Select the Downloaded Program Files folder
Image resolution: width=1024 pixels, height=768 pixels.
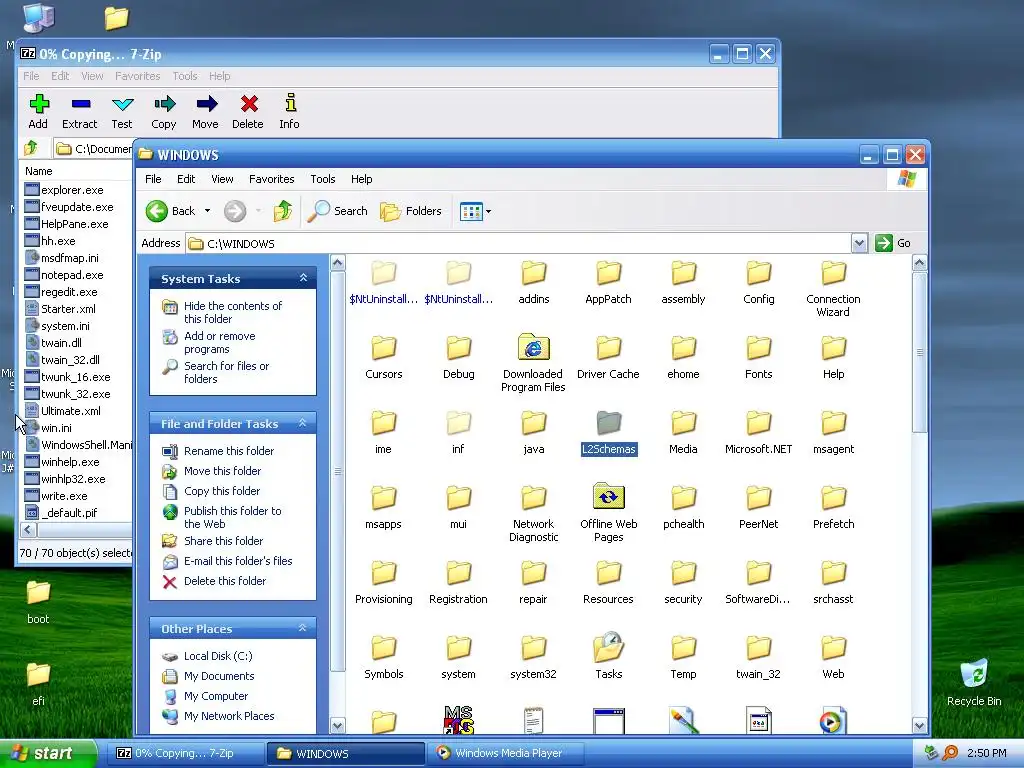tap(534, 363)
